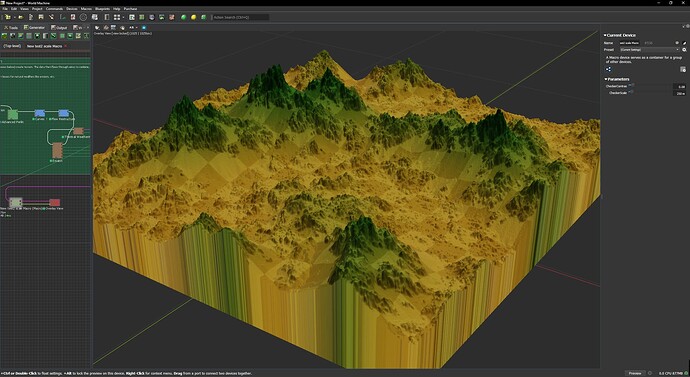Click the circular outline icon in toolbar

click(83, 17)
